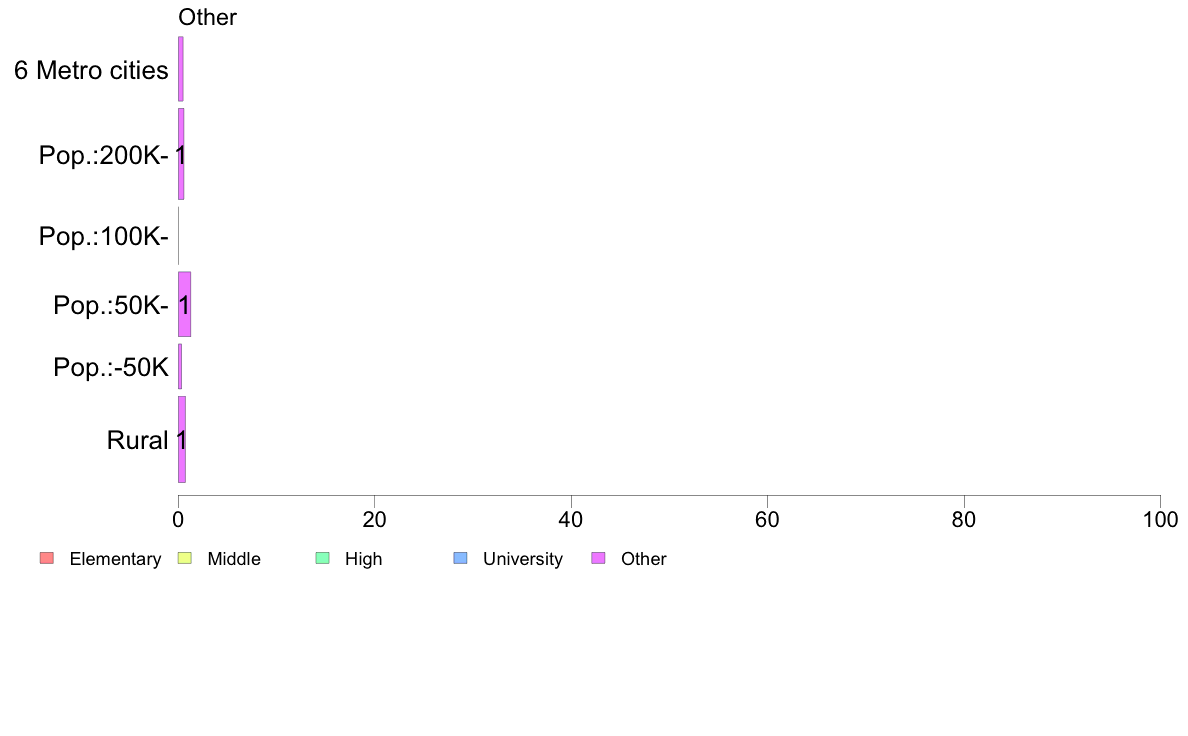Click the 'Other' chart title

click(207, 17)
